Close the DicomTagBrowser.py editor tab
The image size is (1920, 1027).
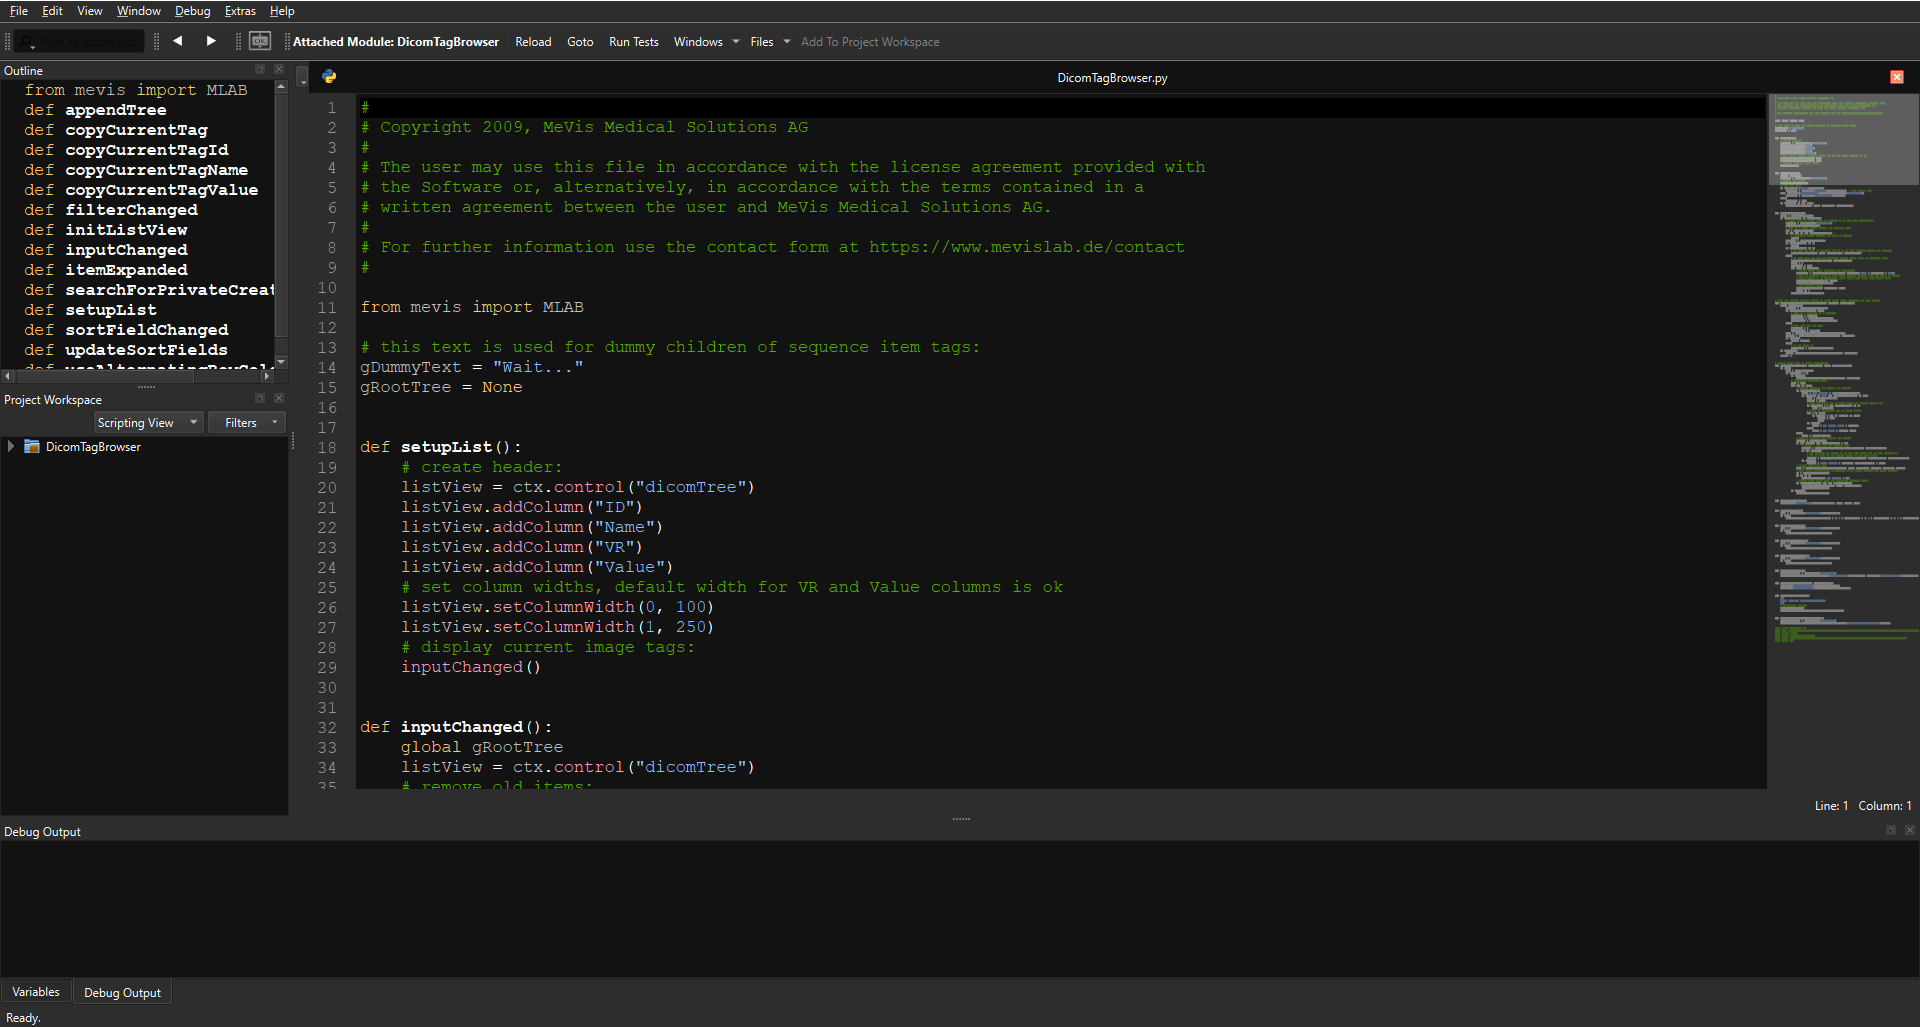[x=1896, y=77]
